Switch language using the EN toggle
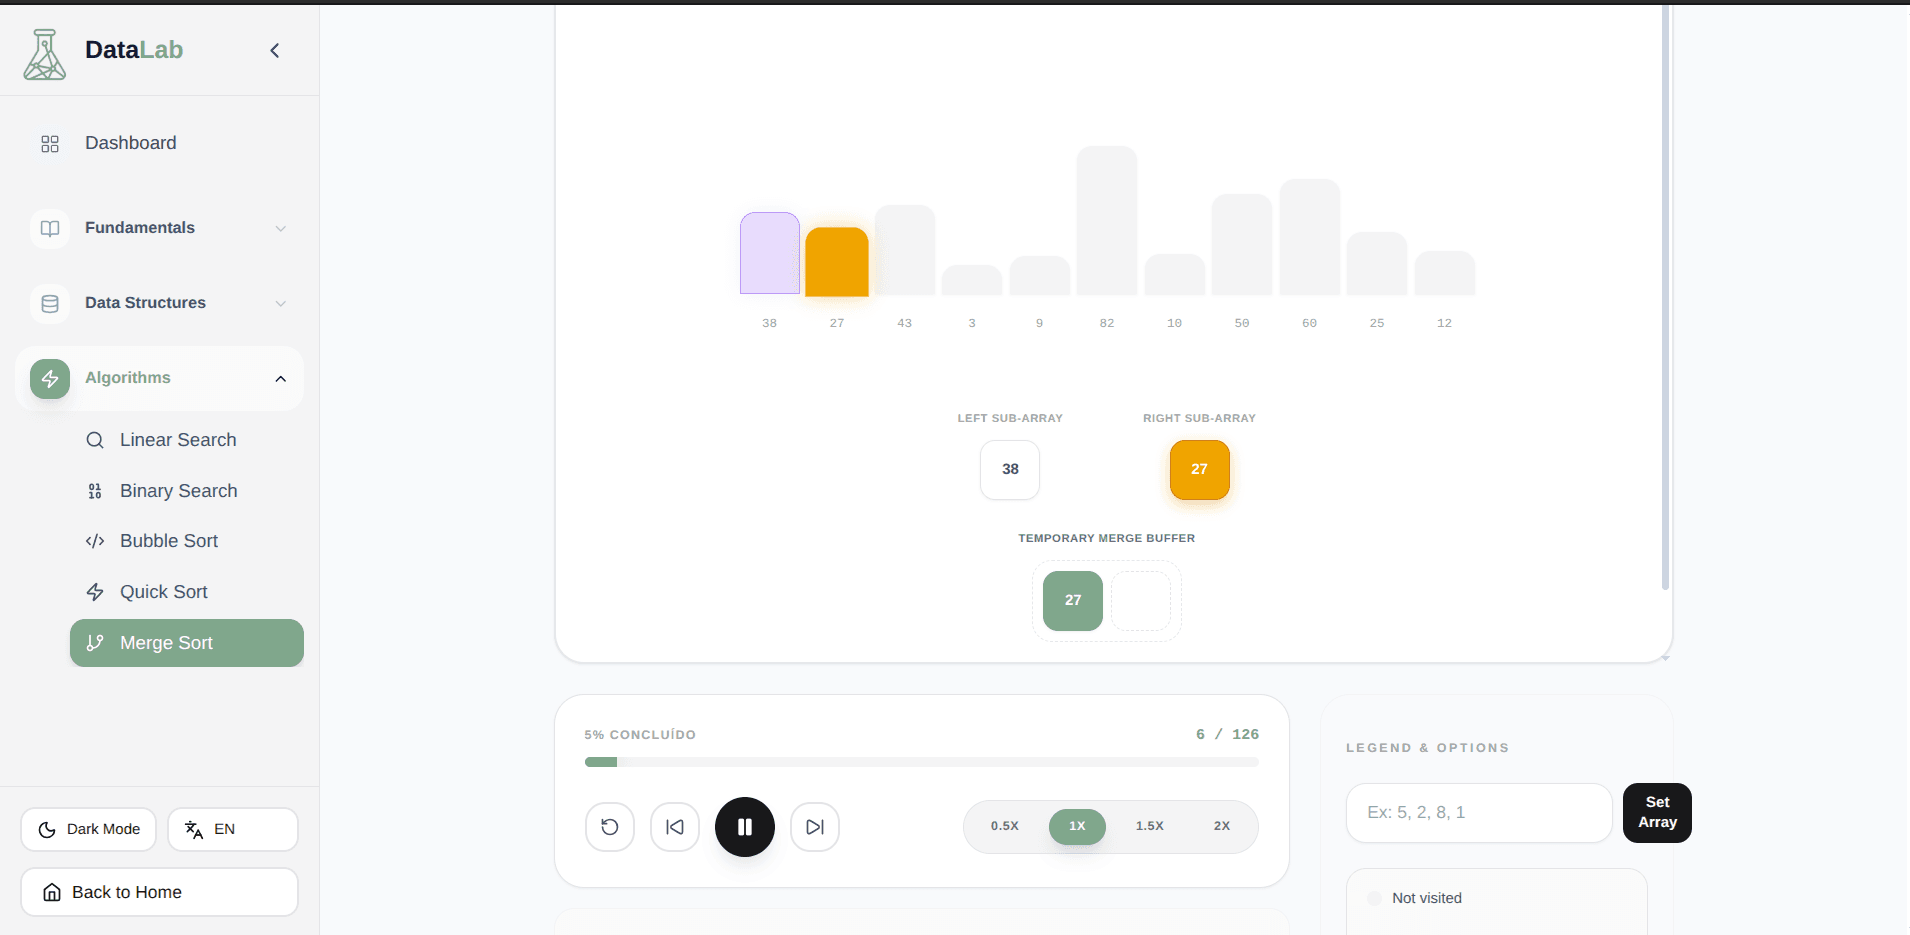This screenshot has height=935, width=1910. click(232, 829)
